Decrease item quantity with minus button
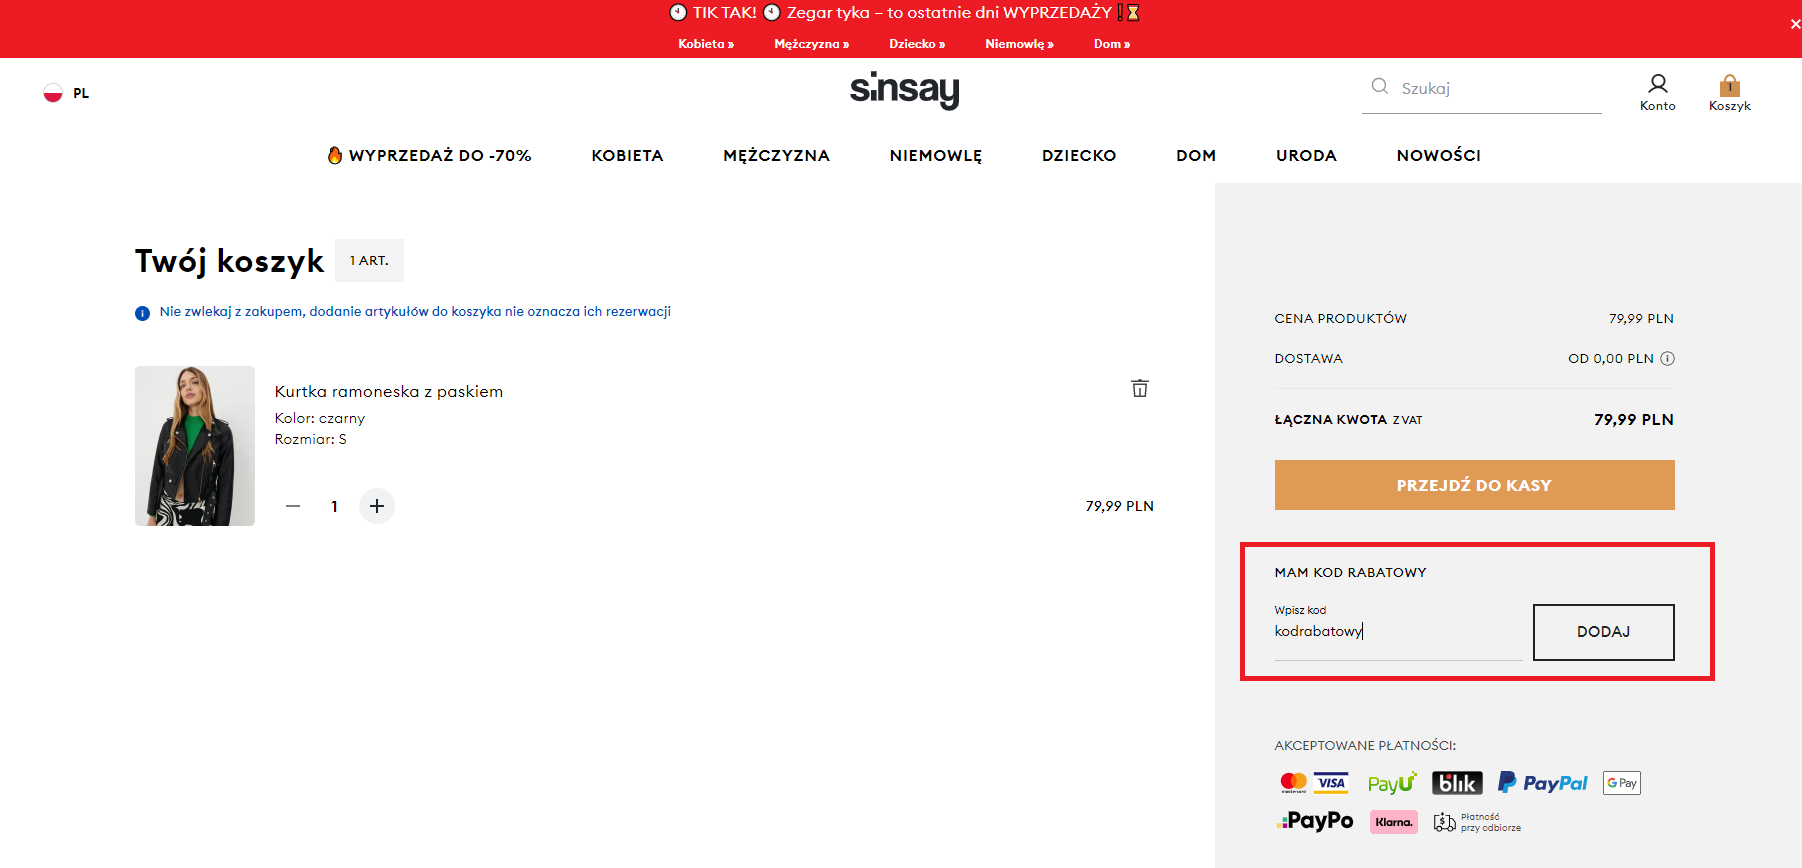 click(x=293, y=506)
